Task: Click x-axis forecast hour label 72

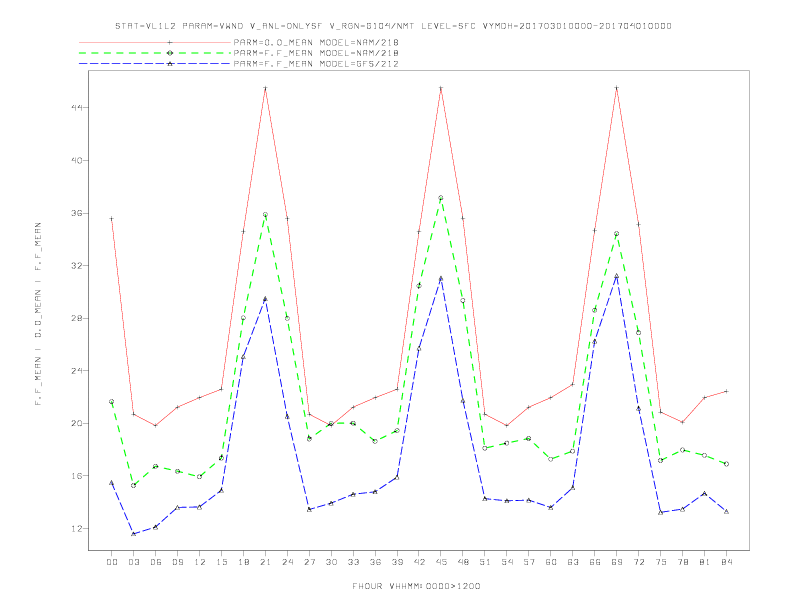Action: pyautogui.click(x=638, y=562)
